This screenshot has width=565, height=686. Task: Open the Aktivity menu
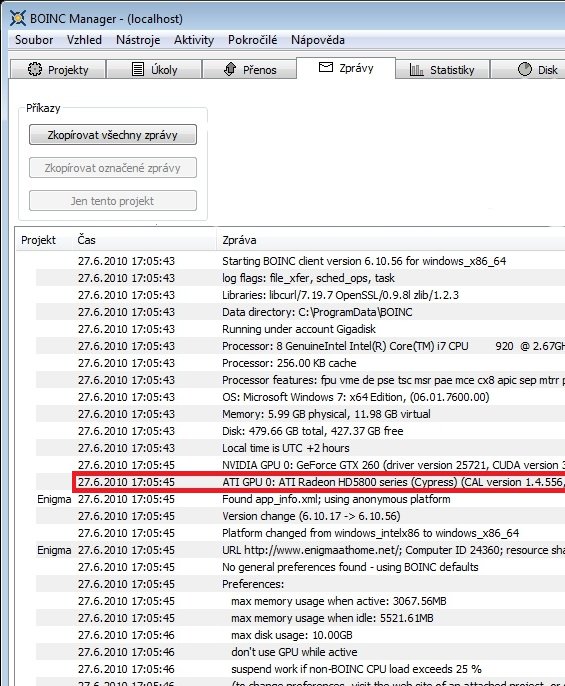point(194,40)
